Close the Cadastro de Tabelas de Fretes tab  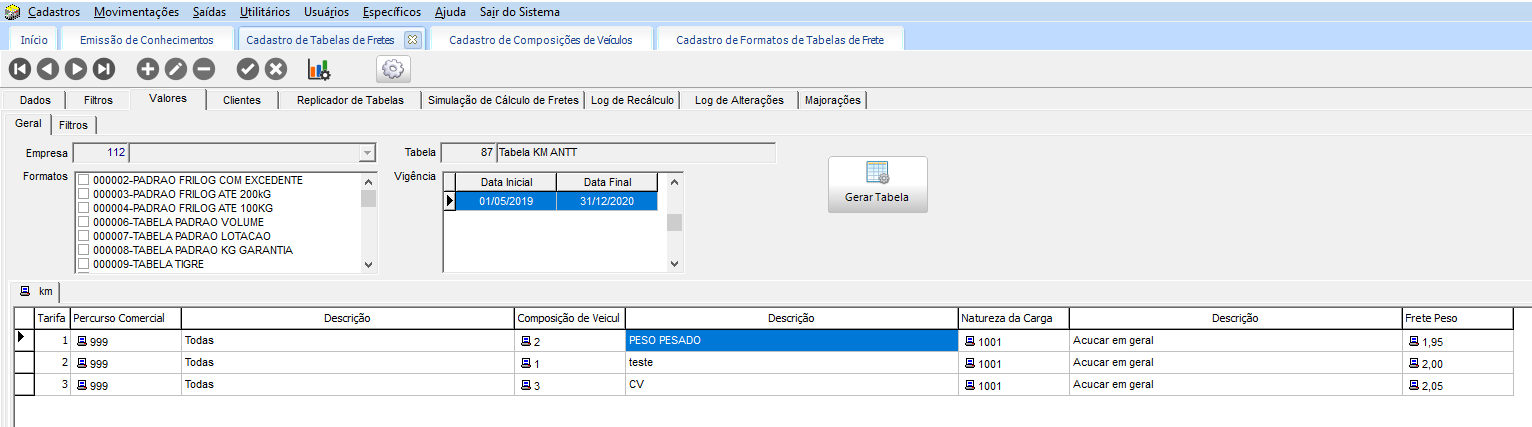[411, 40]
